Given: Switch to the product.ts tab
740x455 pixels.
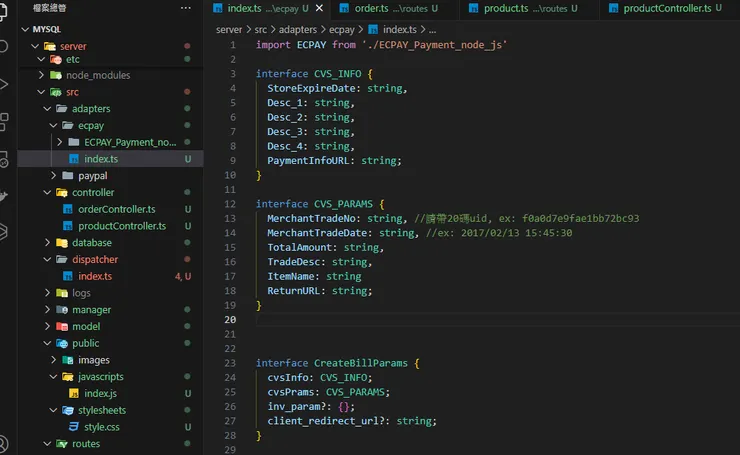Looking at the screenshot, I should coord(507,8).
